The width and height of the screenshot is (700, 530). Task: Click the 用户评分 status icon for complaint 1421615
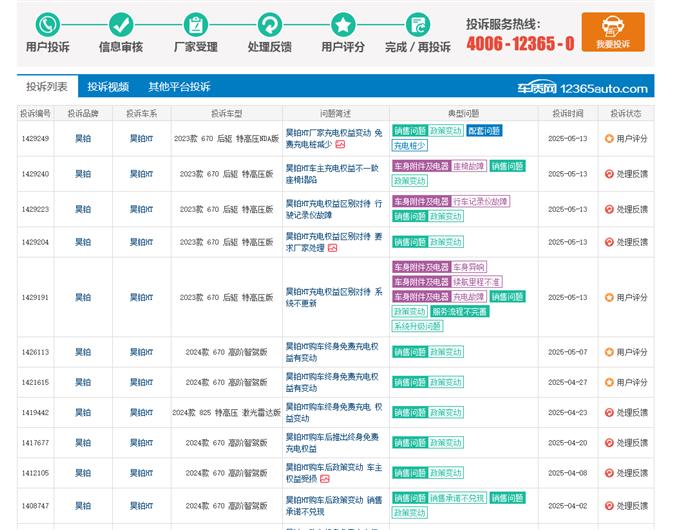(609, 382)
